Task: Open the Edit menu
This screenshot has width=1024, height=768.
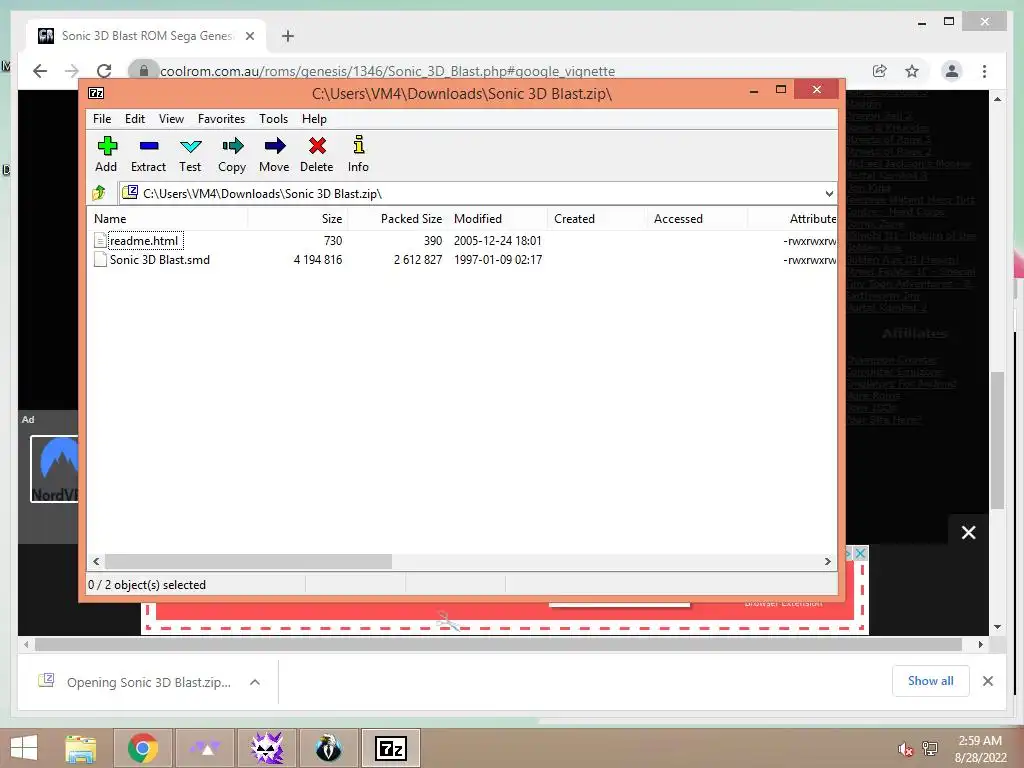Action: click(x=135, y=119)
